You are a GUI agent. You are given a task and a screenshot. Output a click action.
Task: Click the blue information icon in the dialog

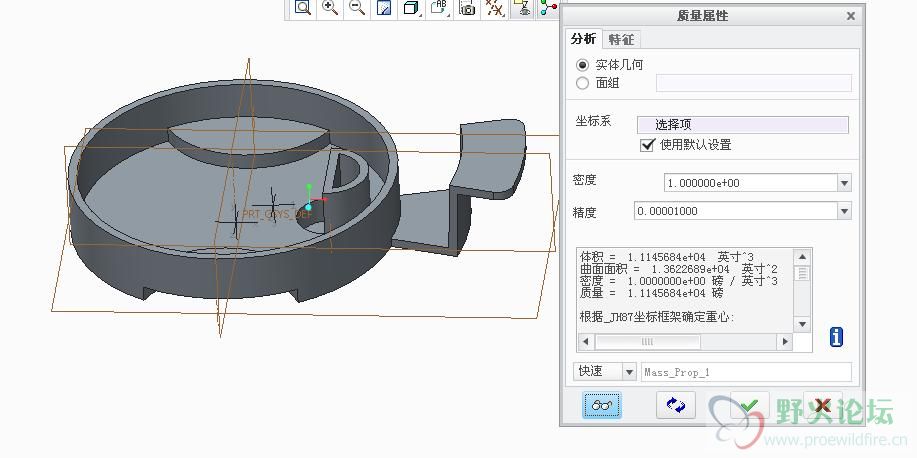click(x=837, y=336)
